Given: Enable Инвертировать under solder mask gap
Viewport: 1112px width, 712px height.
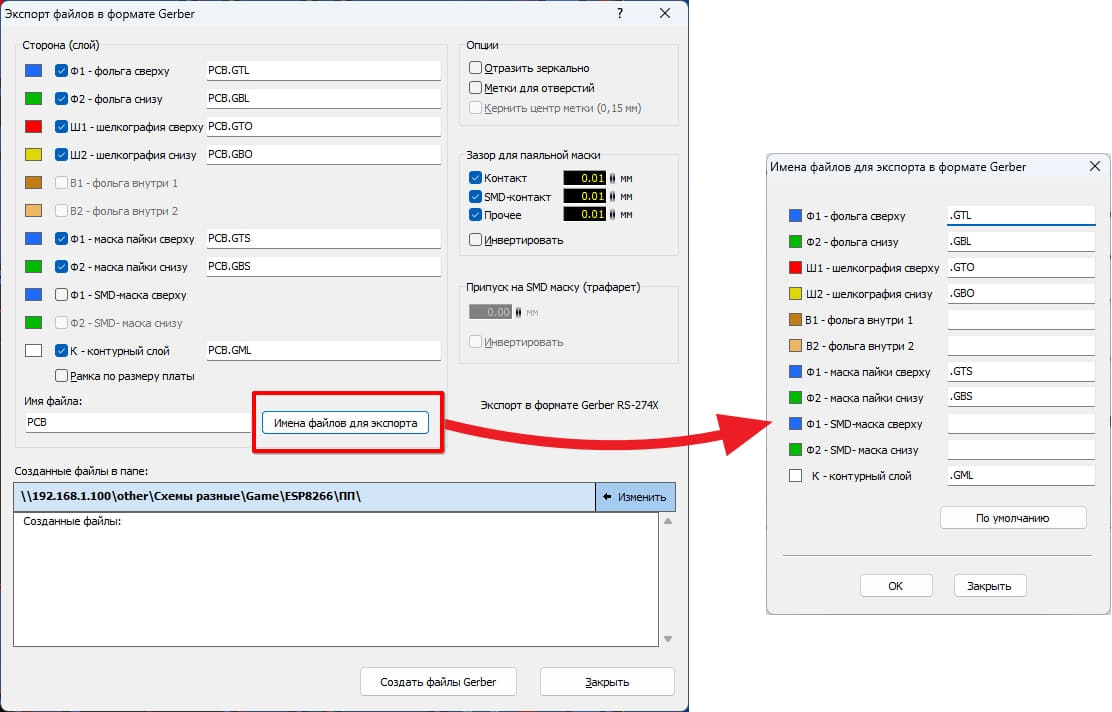Looking at the screenshot, I should (476, 240).
